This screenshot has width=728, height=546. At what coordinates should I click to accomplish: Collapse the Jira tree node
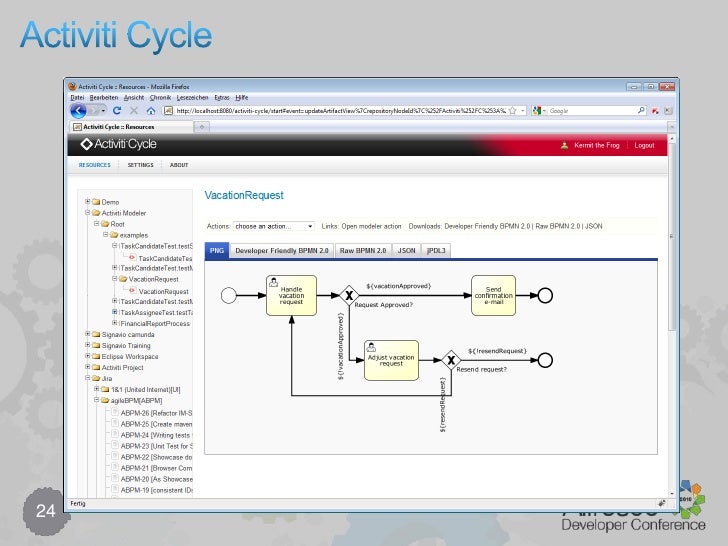87,378
